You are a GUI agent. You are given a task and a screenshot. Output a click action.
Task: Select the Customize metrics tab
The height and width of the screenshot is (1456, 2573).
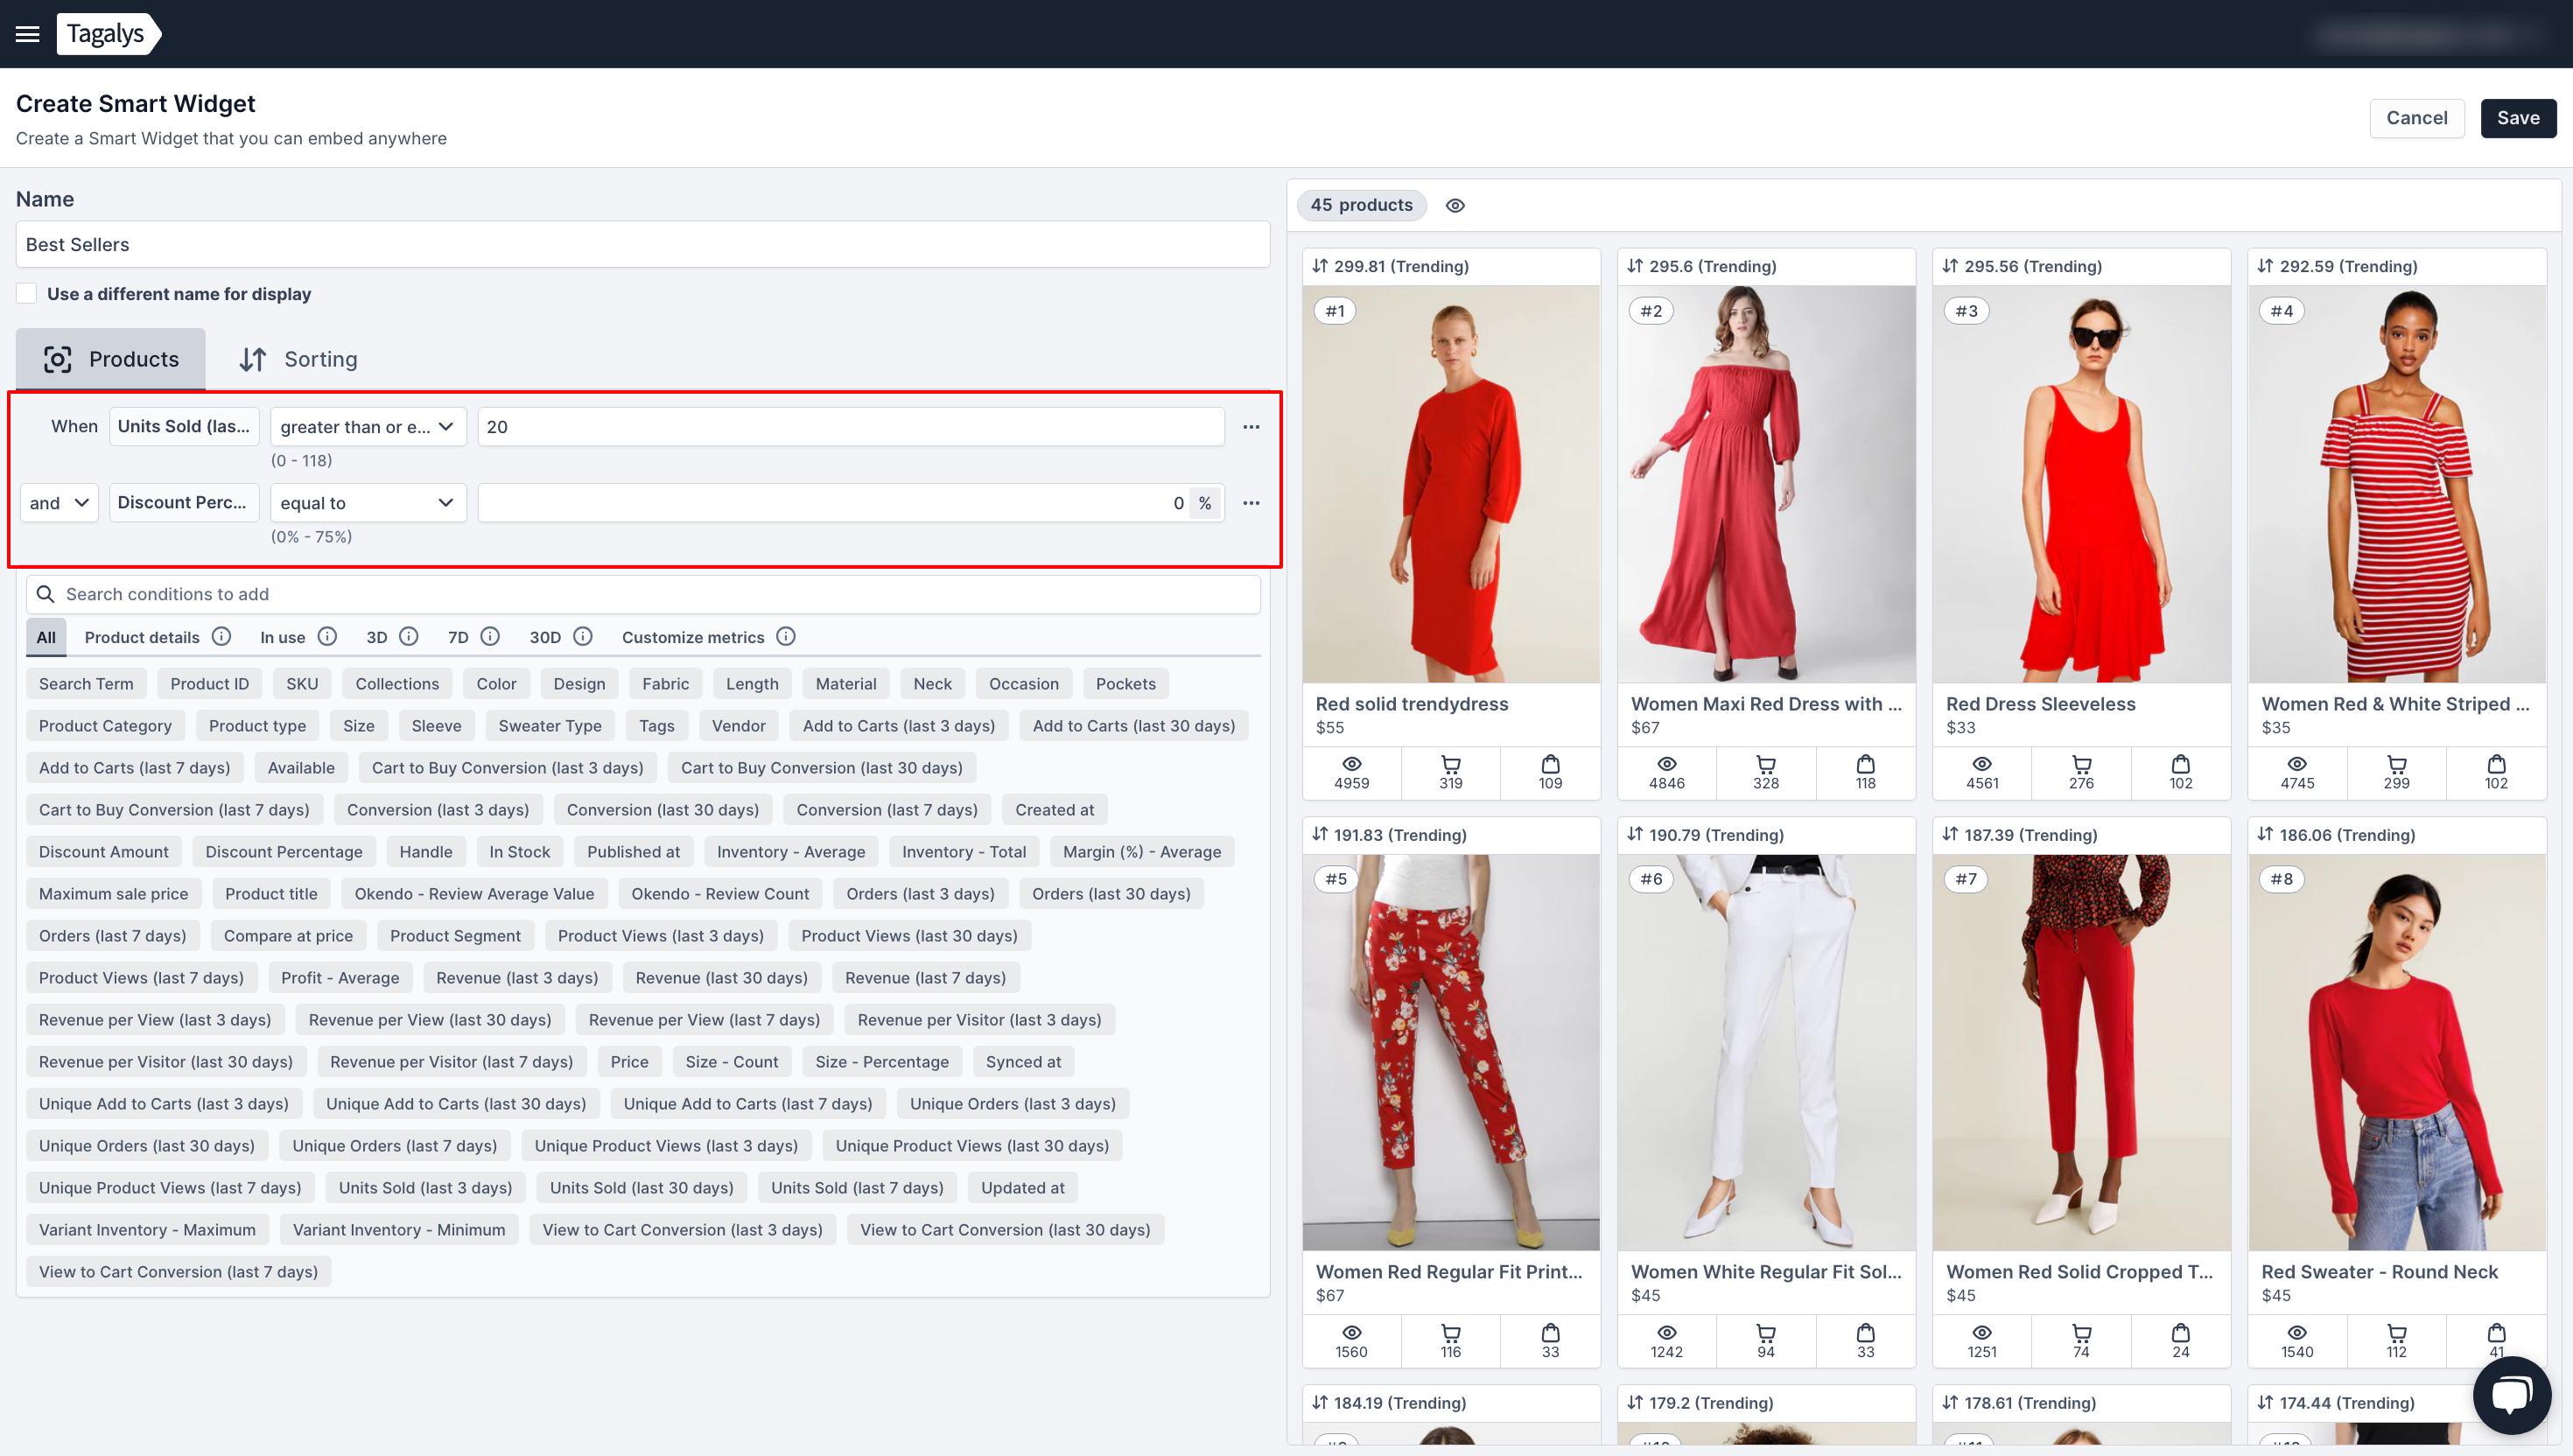[693, 637]
